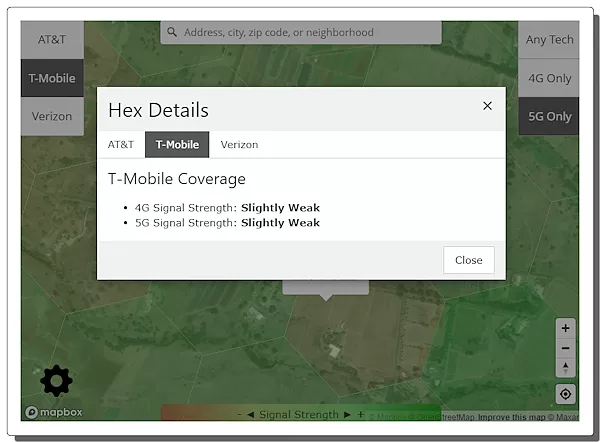This screenshot has height=442, width=600.
Task: Locate me with the geolocate target icon
Action: [566, 394]
